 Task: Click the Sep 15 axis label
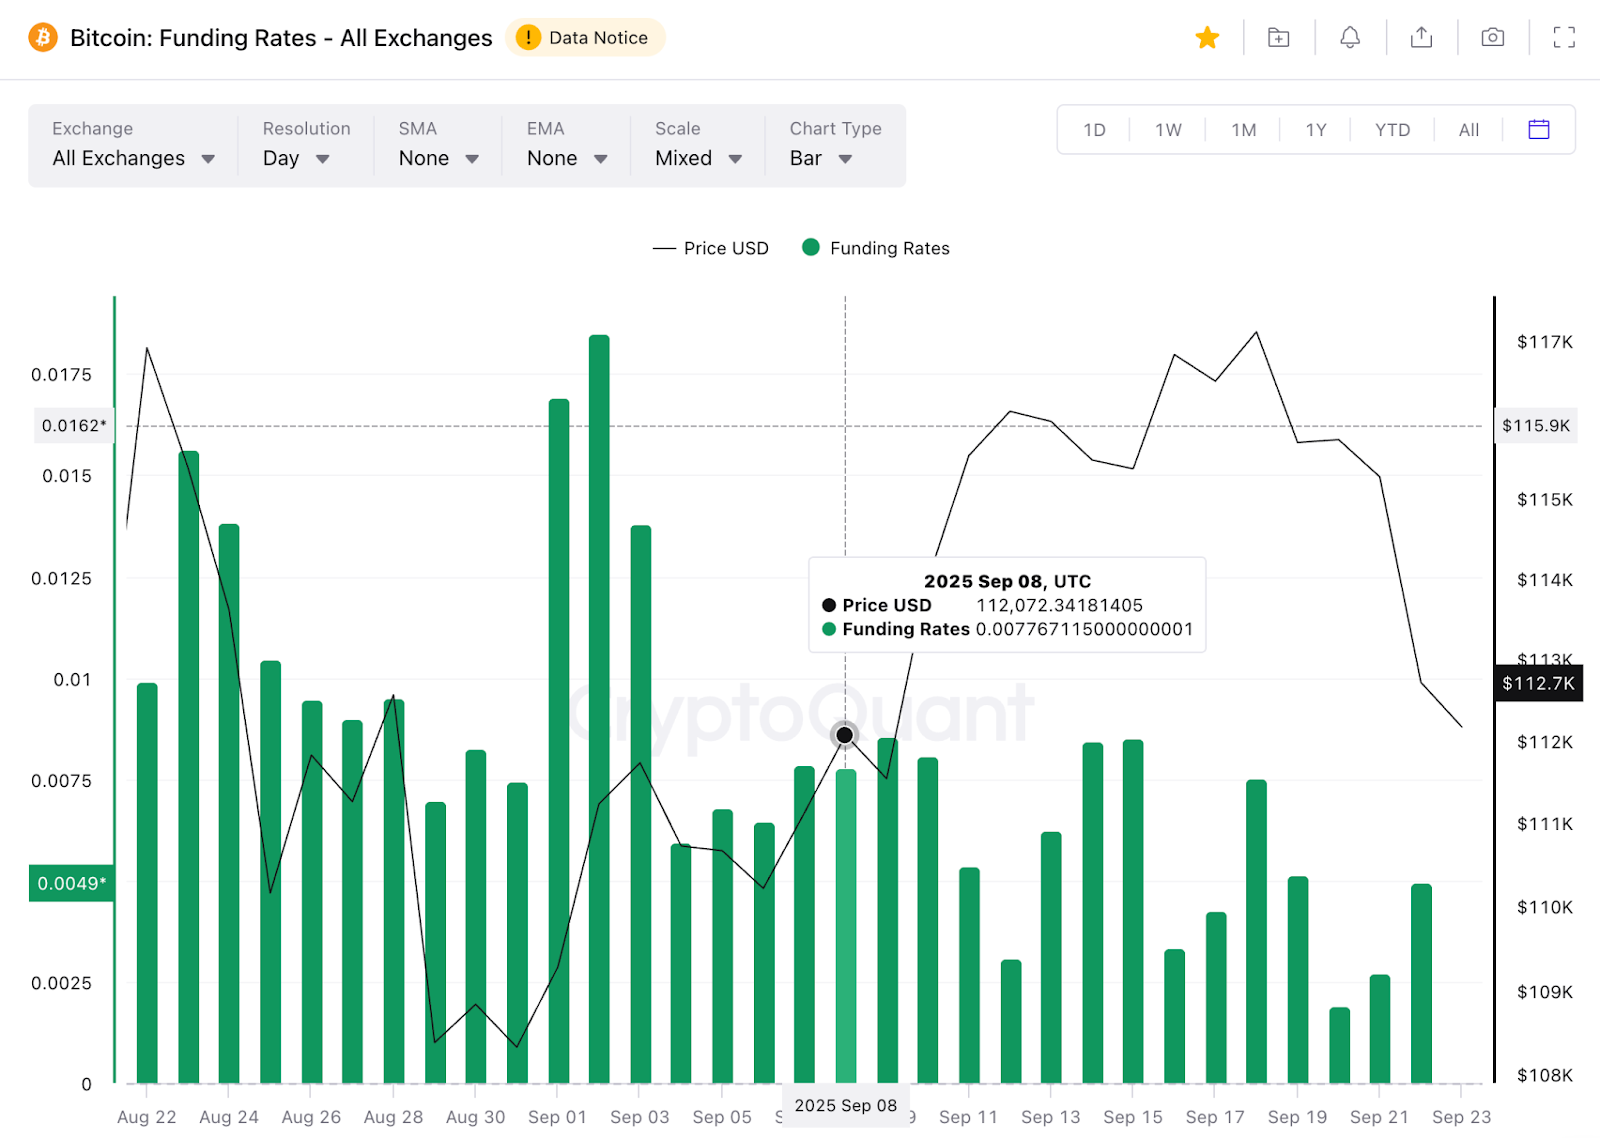pos(1133,1117)
